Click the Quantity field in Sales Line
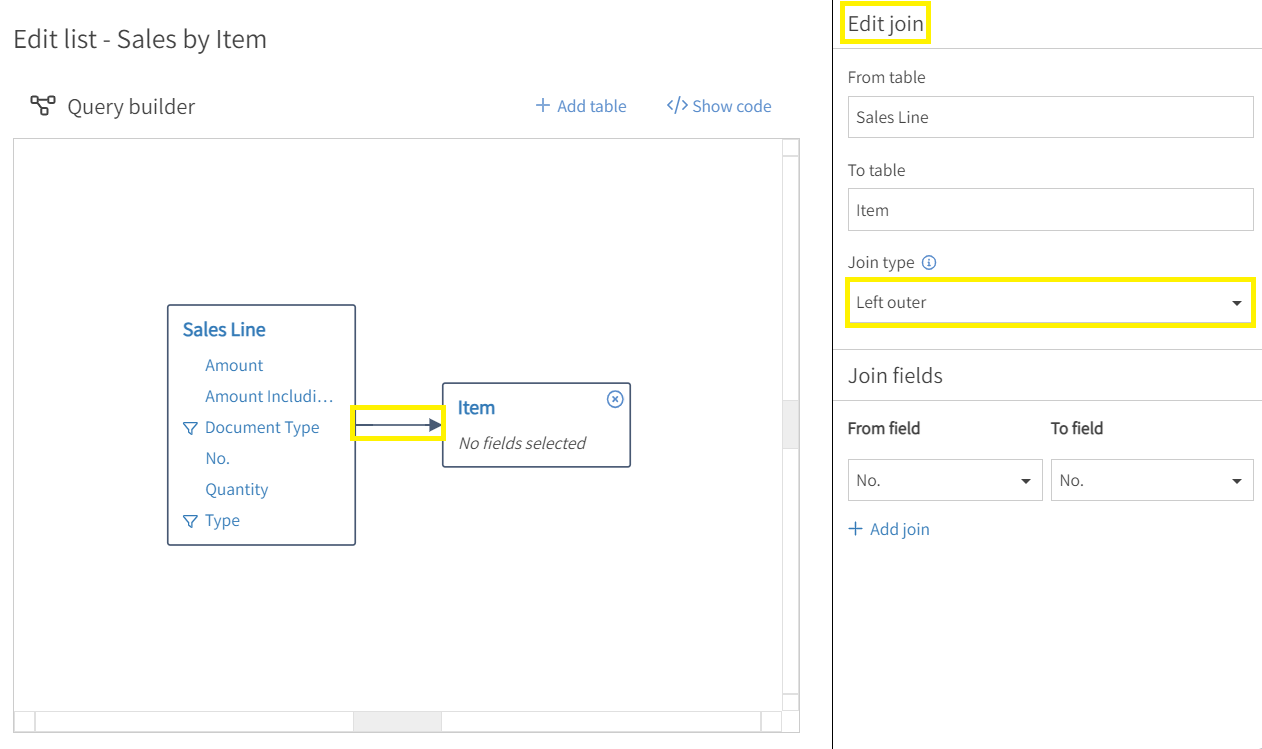The image size is (1262, 749). (x=237, y=490)
